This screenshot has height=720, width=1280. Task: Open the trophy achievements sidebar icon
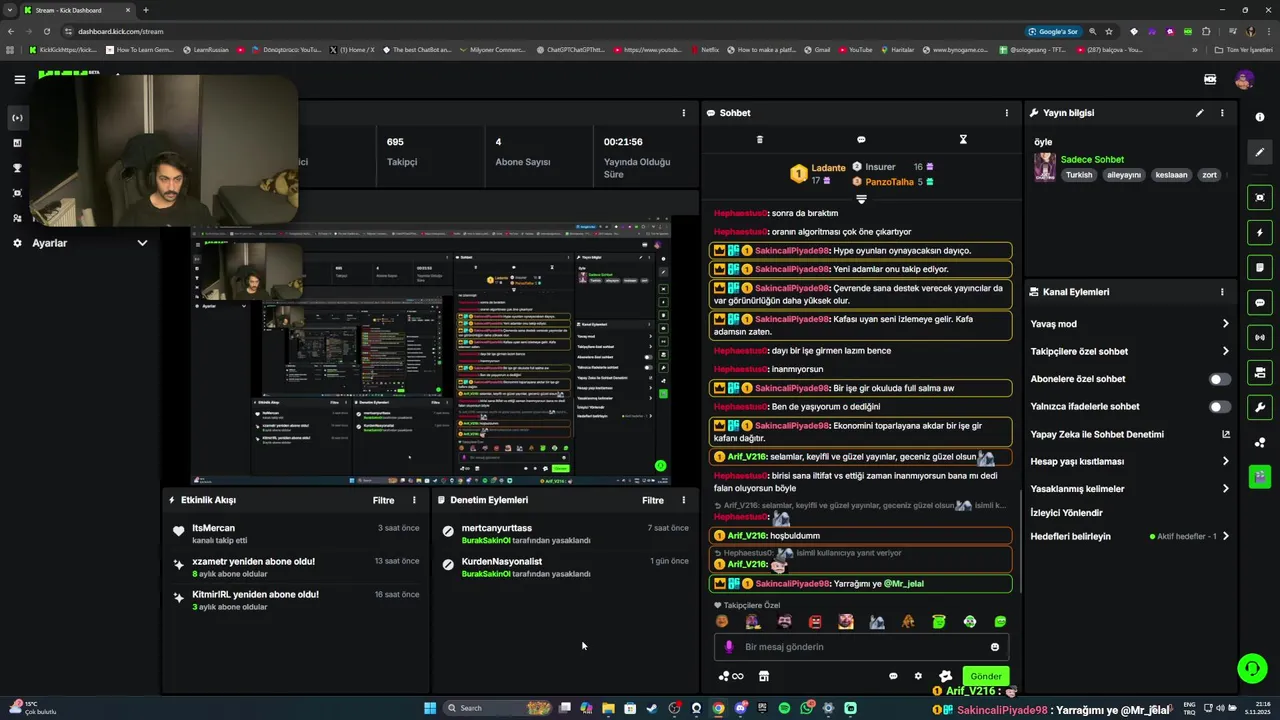pyautogui.click(x=17, y=168)
